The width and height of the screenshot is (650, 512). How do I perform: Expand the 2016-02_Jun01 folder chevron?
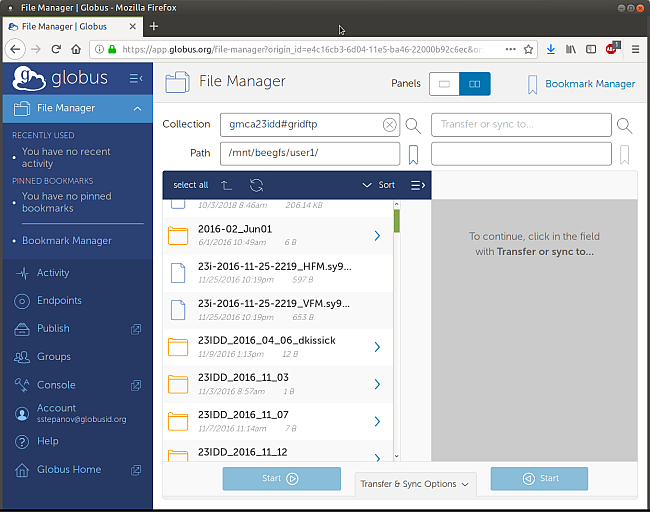click(x=377, y=236)
